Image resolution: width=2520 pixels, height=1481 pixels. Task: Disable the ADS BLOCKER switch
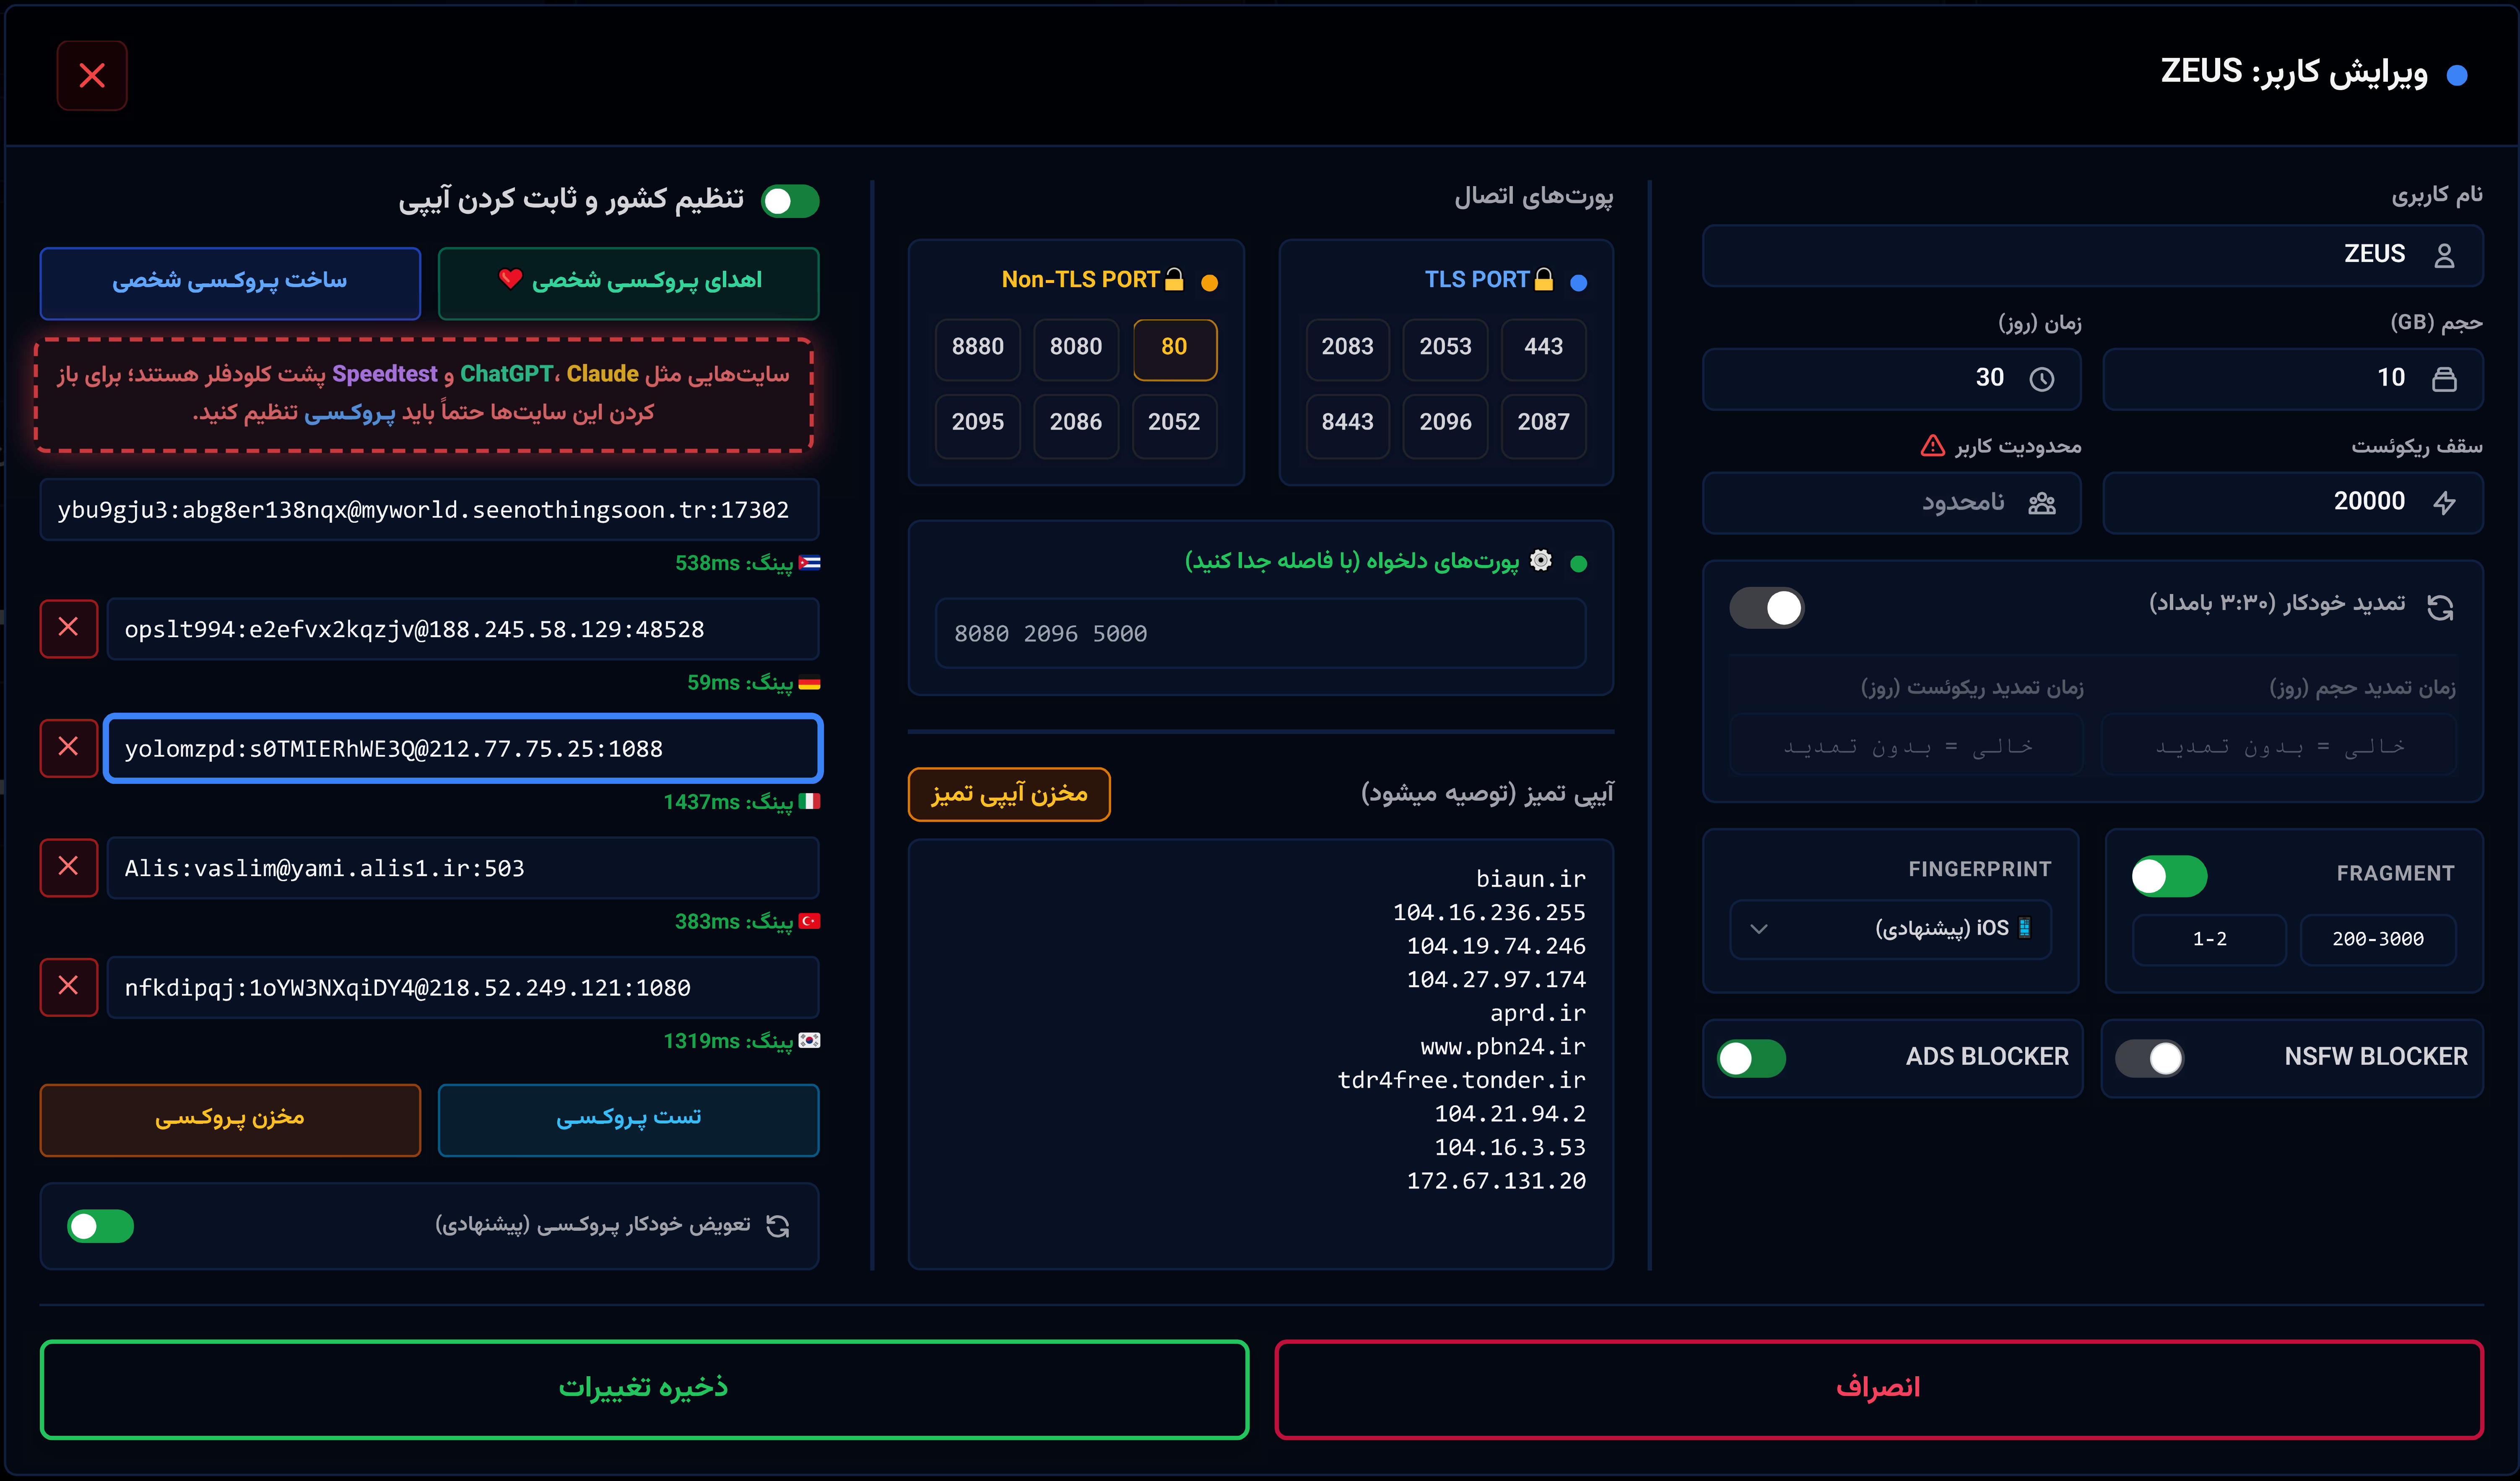coord(1752,1058)
